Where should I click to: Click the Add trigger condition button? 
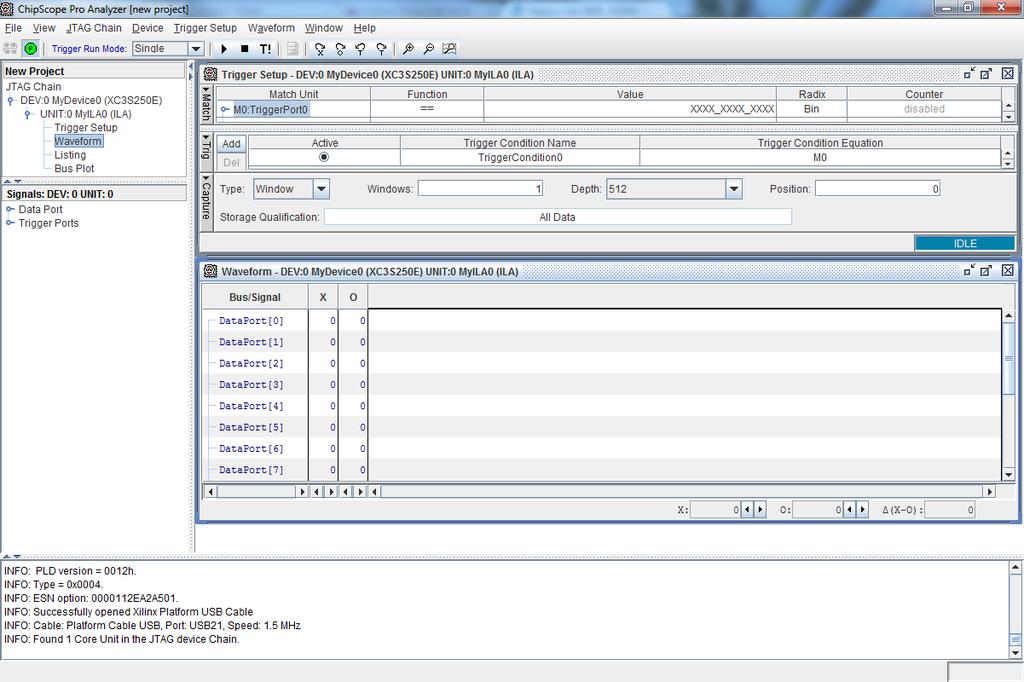point(231,144)
